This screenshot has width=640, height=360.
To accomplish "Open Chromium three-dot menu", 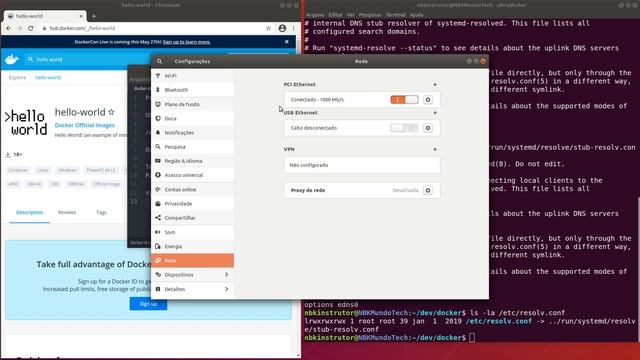I will 293,28.
